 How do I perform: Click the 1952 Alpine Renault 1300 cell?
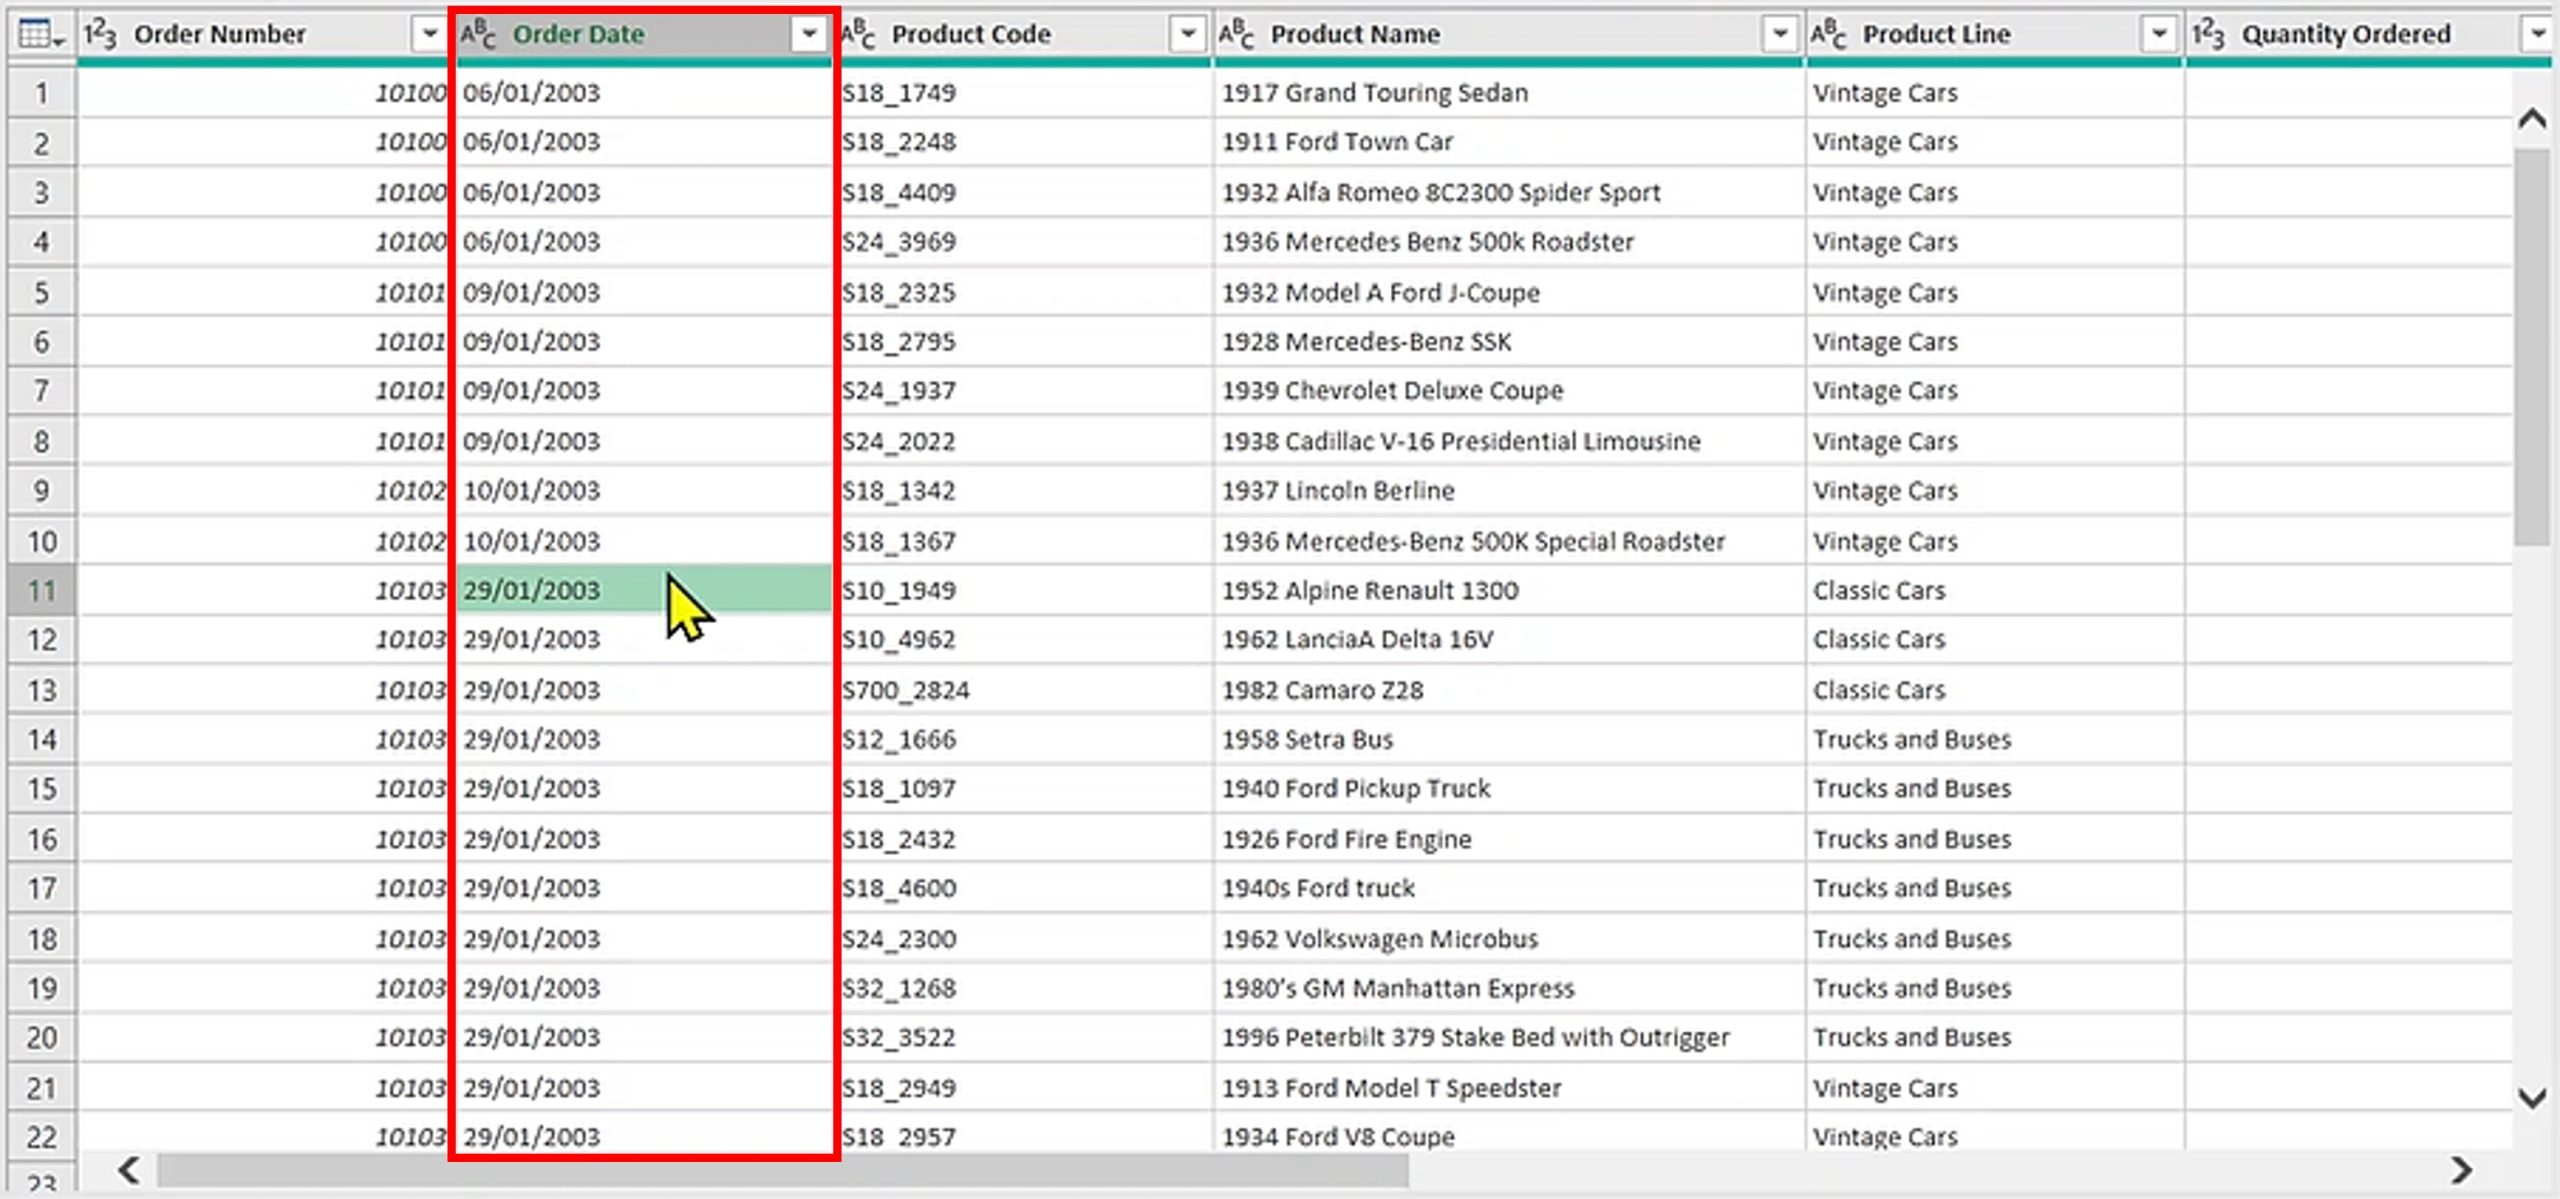click(1370, 590)
